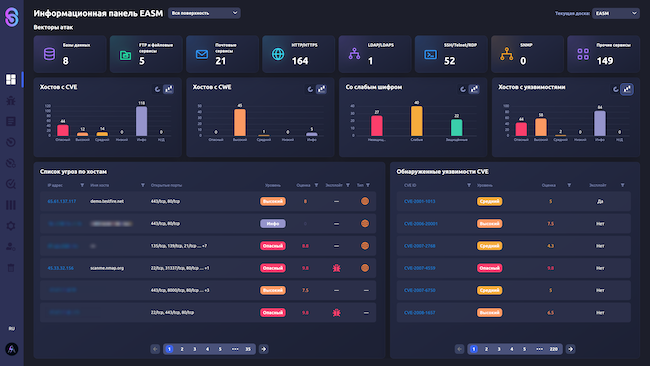Image resolution: width=650 pixels, height=366 pixels.
Task: Click host name scanme.nmap.org
Action: (107, 268)
